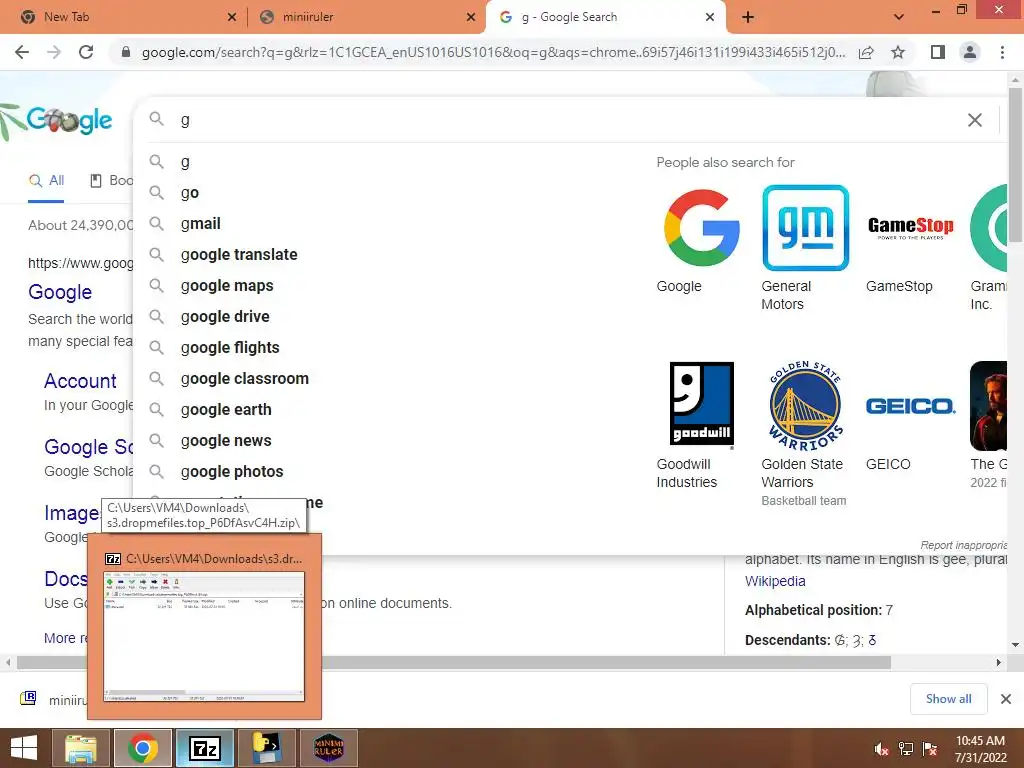This screenshot has width=1024, height=768.
Task: Open the taskbar clock showing 10:45 AM
Action: click(x=980, y=749)
